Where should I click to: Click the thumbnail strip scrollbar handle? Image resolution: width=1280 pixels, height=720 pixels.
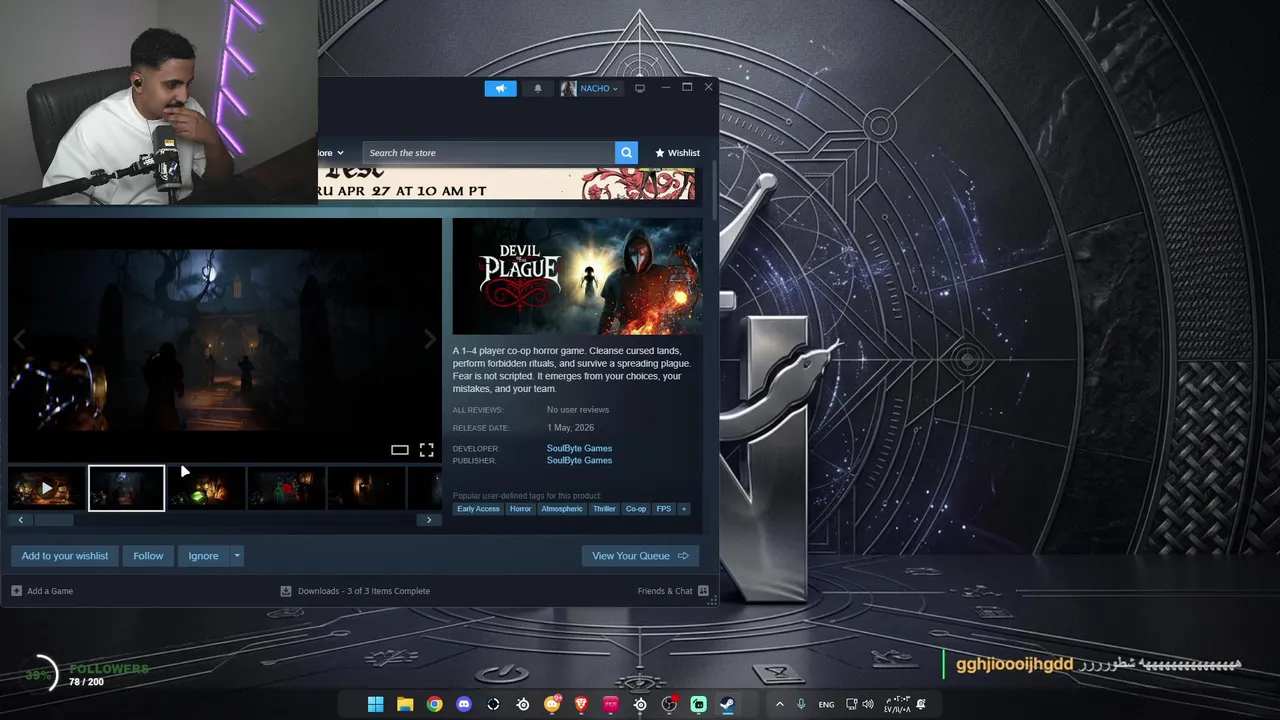[x=53, y=520]
